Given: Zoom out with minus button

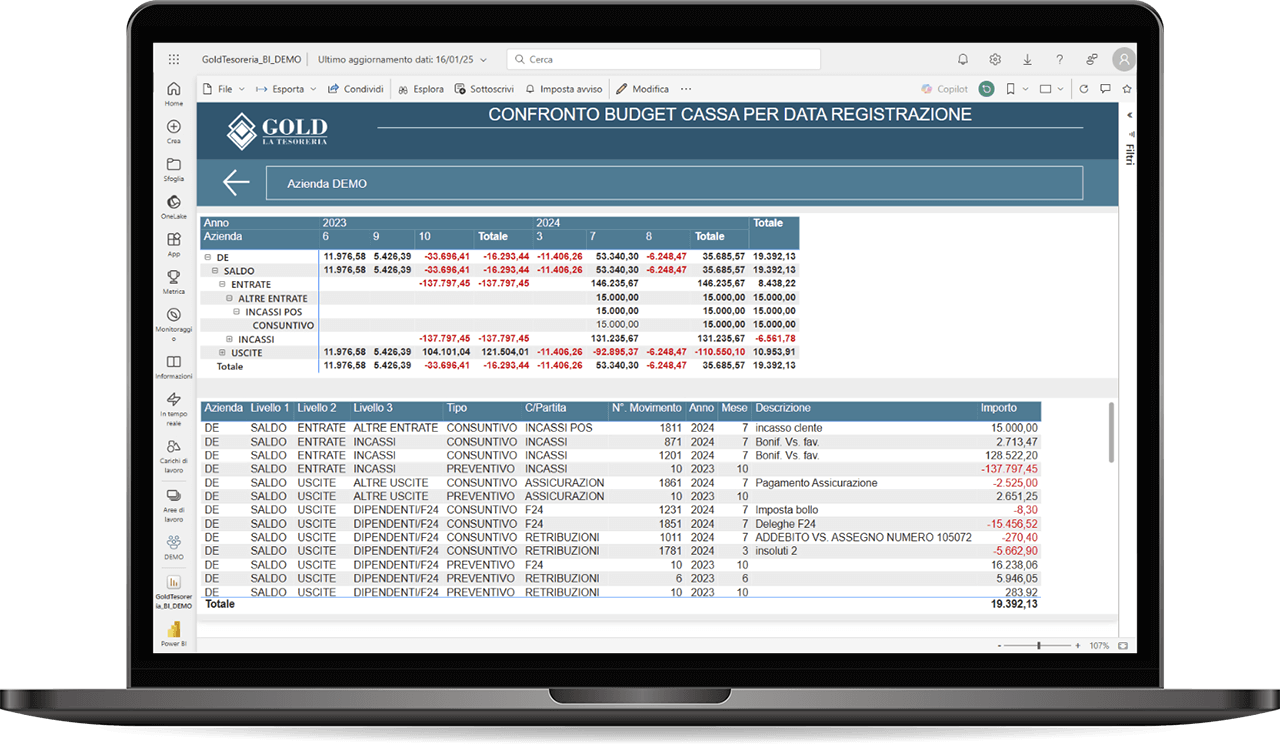Looking at the screenshot, I should (998, 646).
